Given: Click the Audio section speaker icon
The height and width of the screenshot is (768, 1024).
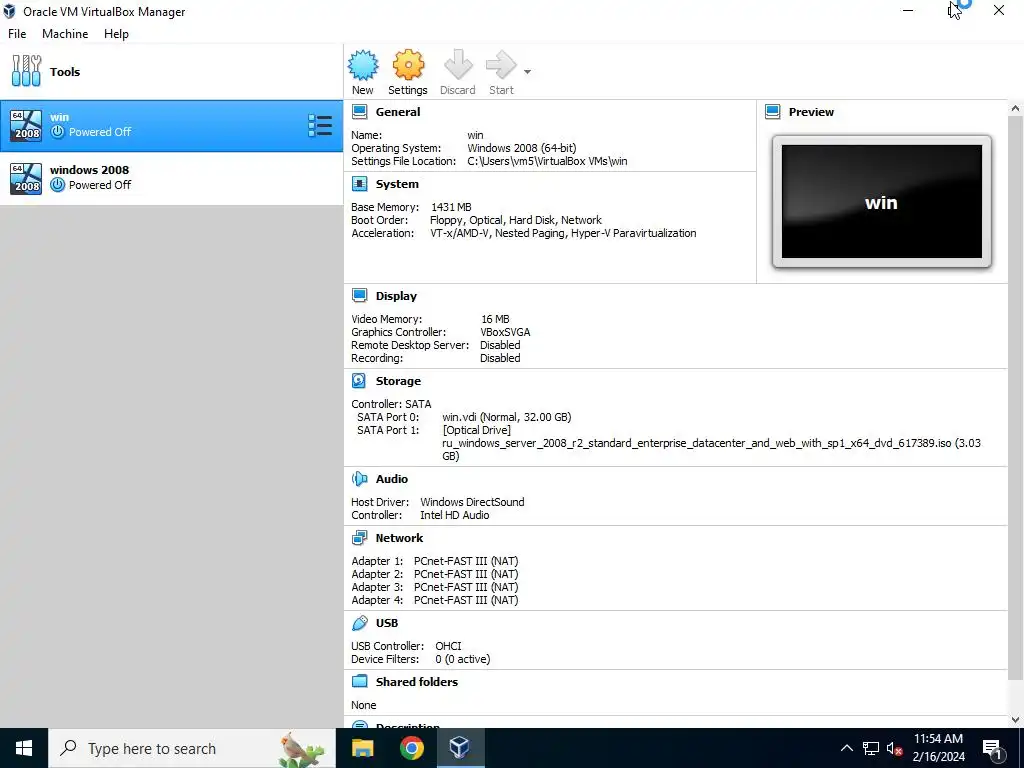Looking at the screenshot, I should (x=359, y=479).
